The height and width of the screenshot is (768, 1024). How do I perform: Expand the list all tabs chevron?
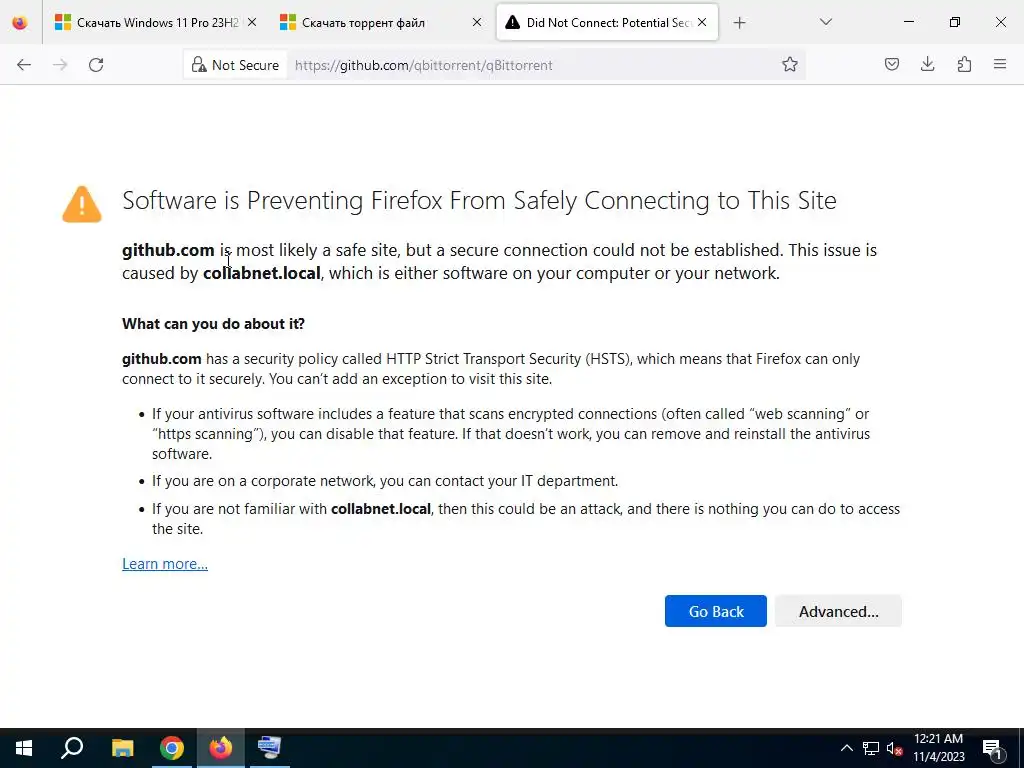point(825,23)
